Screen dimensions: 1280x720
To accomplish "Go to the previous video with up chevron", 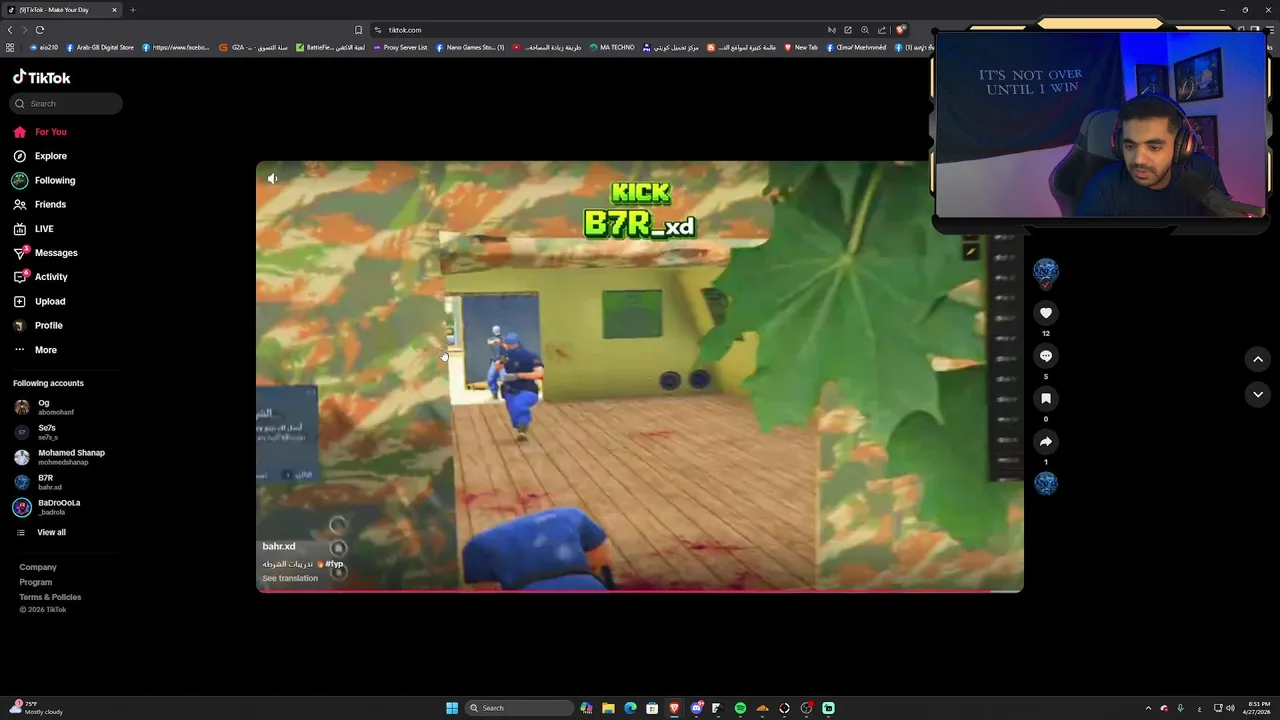I will (1258, 359).
